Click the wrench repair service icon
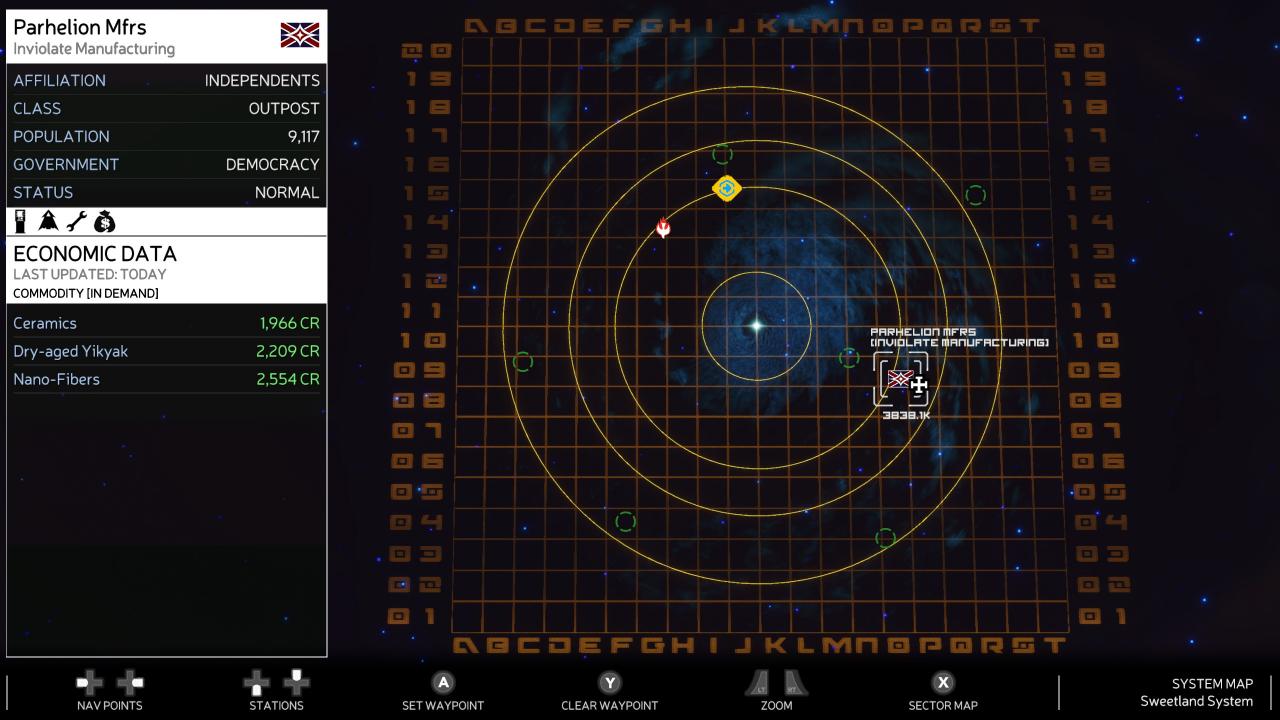1280x720 pixels. click(x=76, y=222)
